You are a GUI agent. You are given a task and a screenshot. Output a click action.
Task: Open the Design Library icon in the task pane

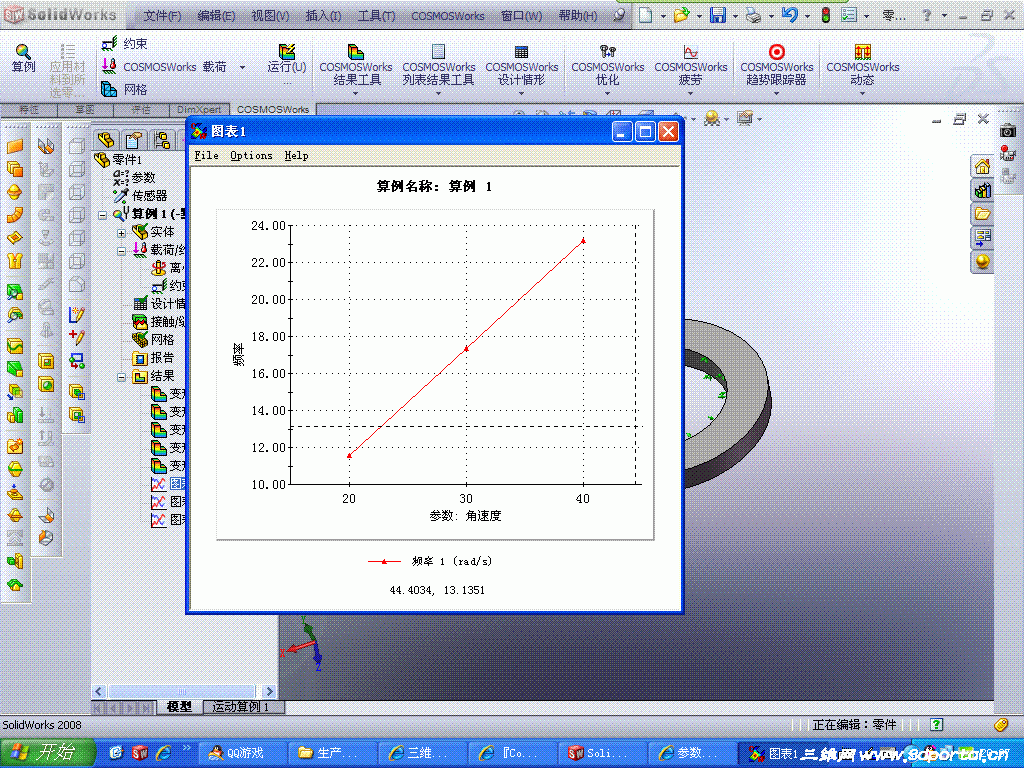(982, 190)
